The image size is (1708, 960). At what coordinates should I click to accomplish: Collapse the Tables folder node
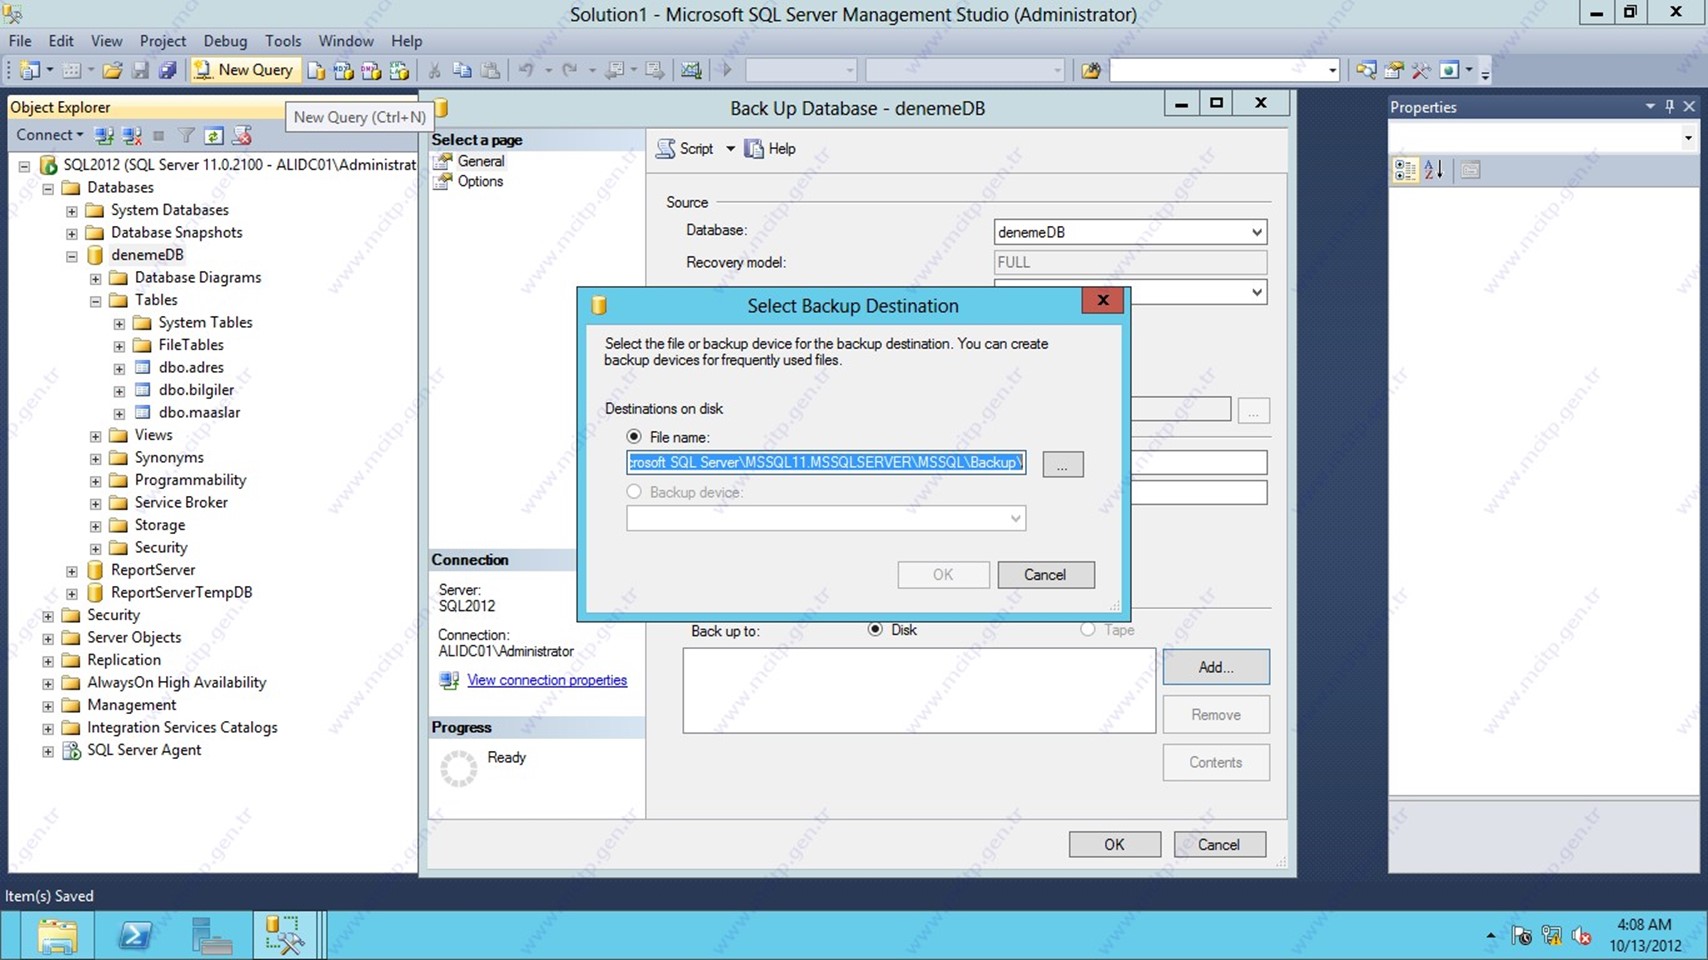[x=96, y=300]
